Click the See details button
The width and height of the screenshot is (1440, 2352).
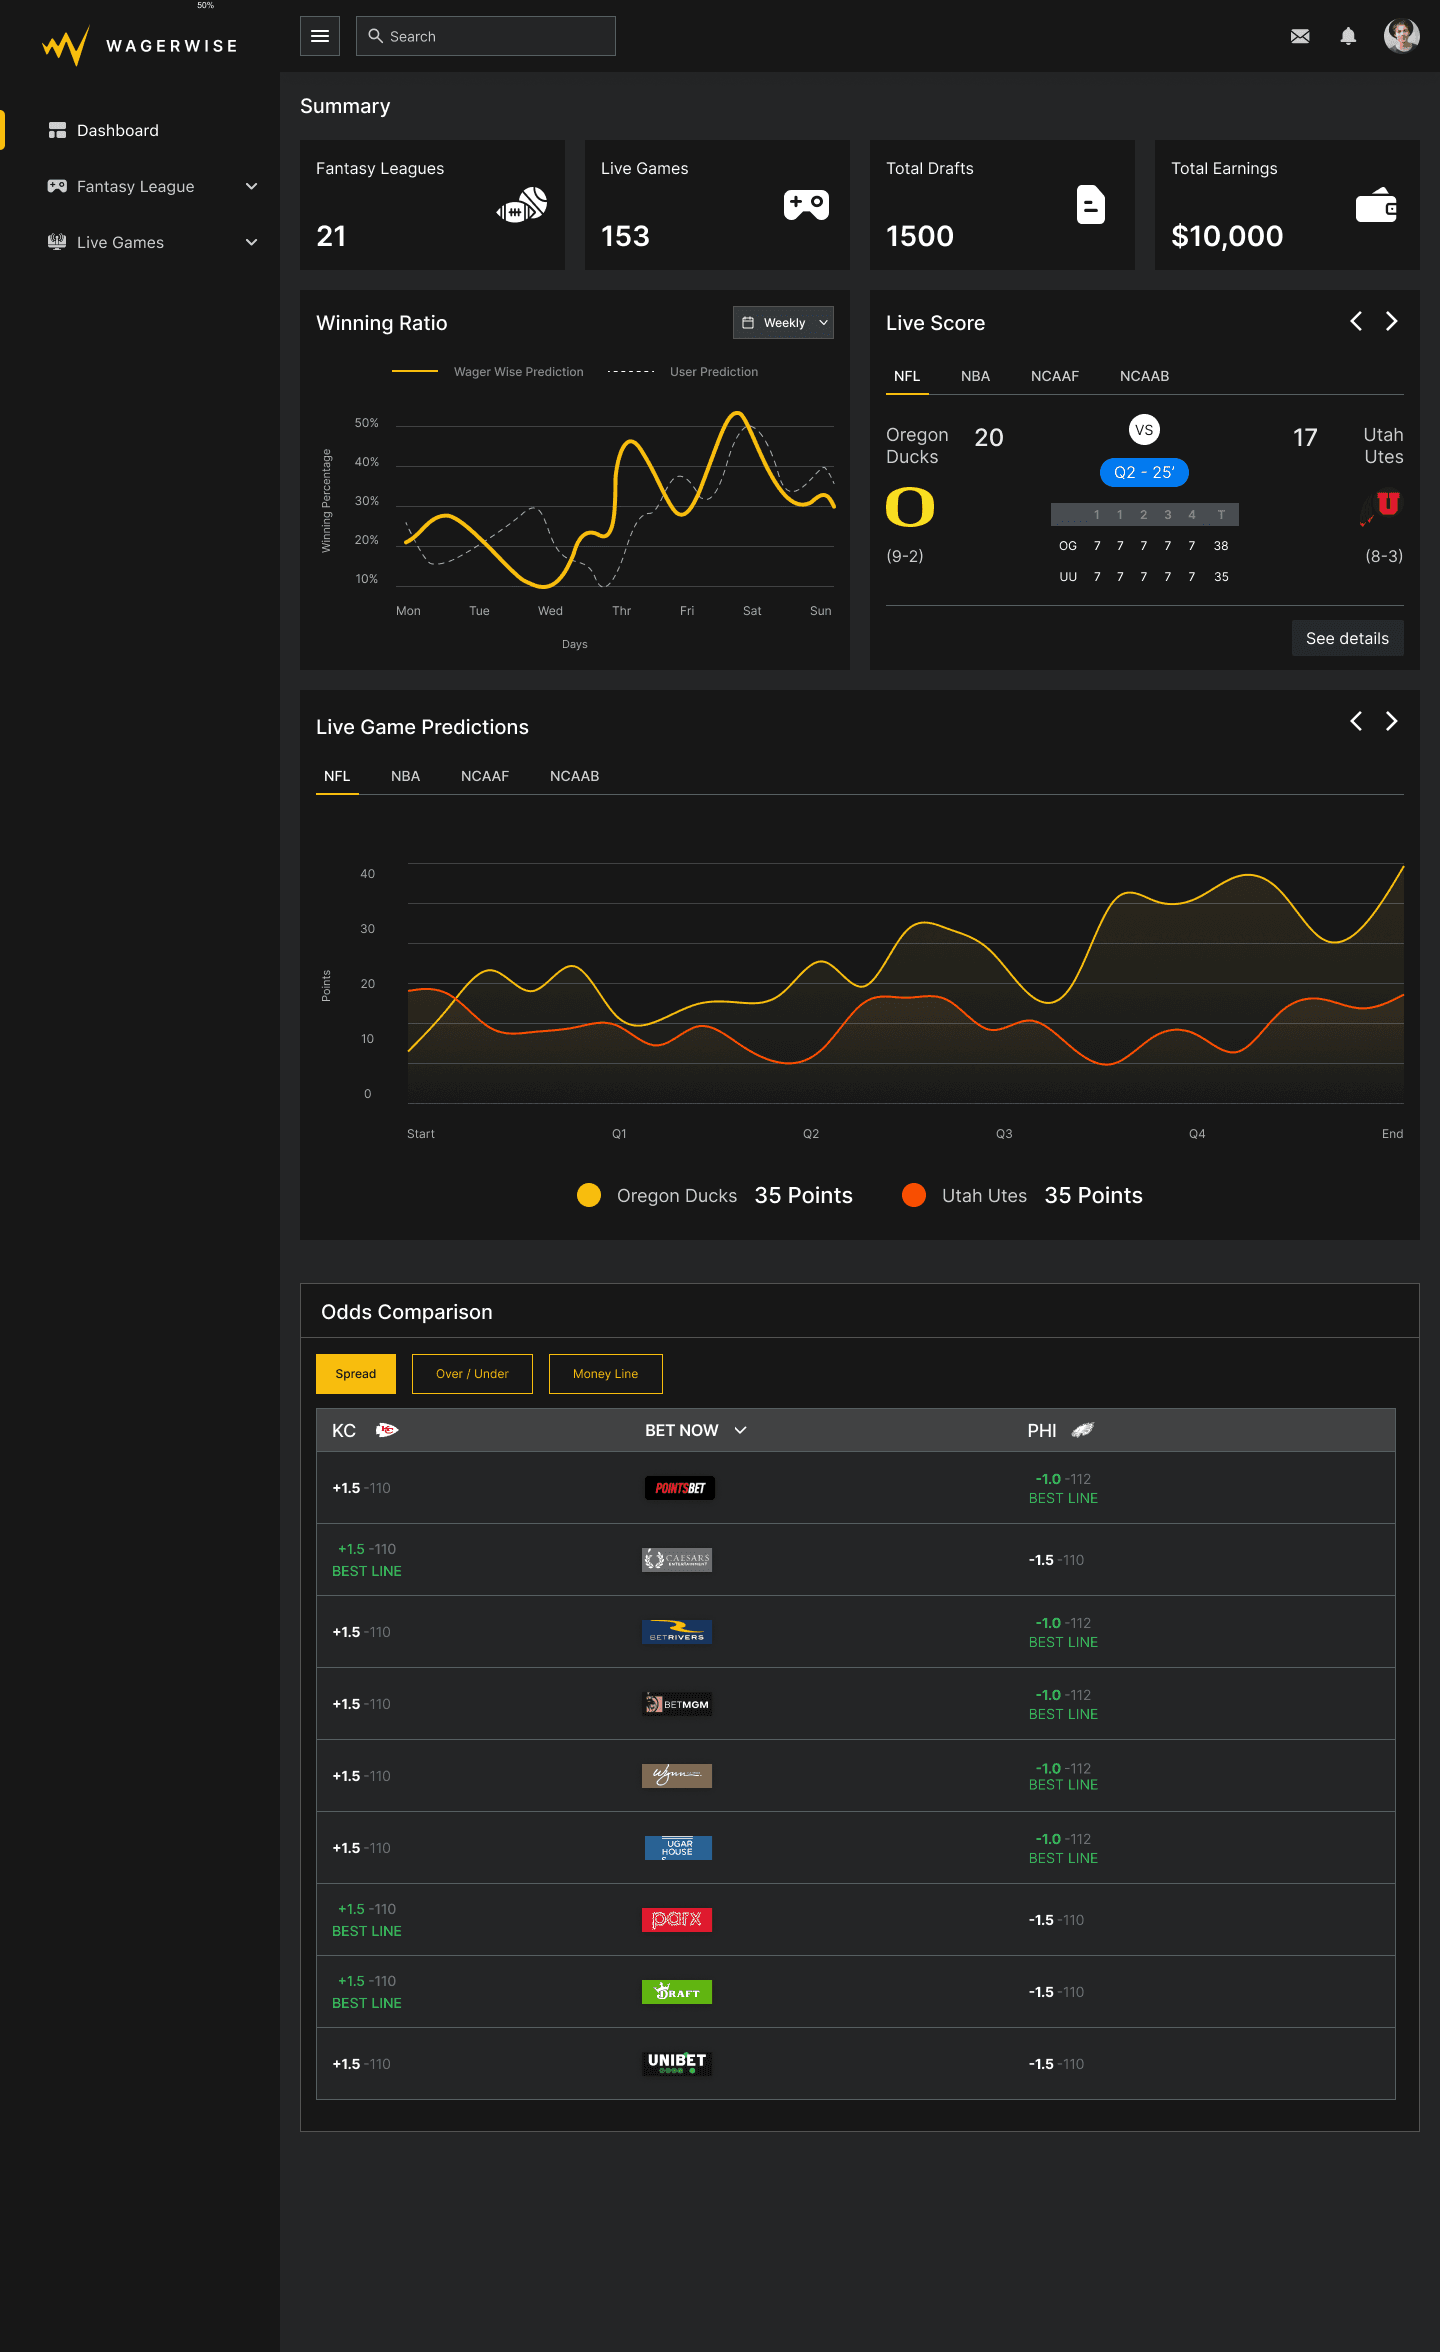coord(1347,638)
